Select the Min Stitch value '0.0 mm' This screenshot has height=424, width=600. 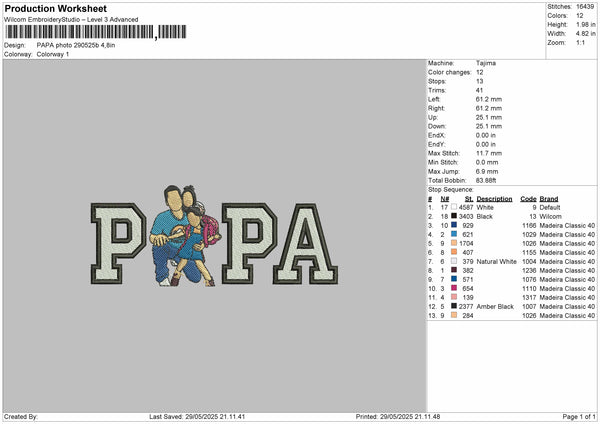[487, 162]
